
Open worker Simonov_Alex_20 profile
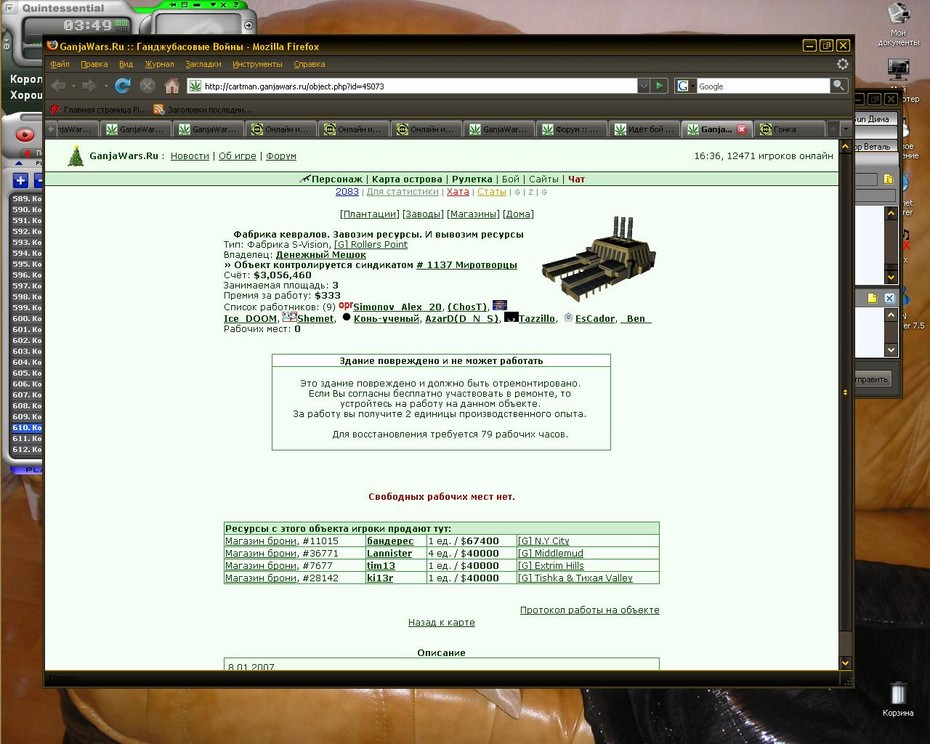[397, 307]
